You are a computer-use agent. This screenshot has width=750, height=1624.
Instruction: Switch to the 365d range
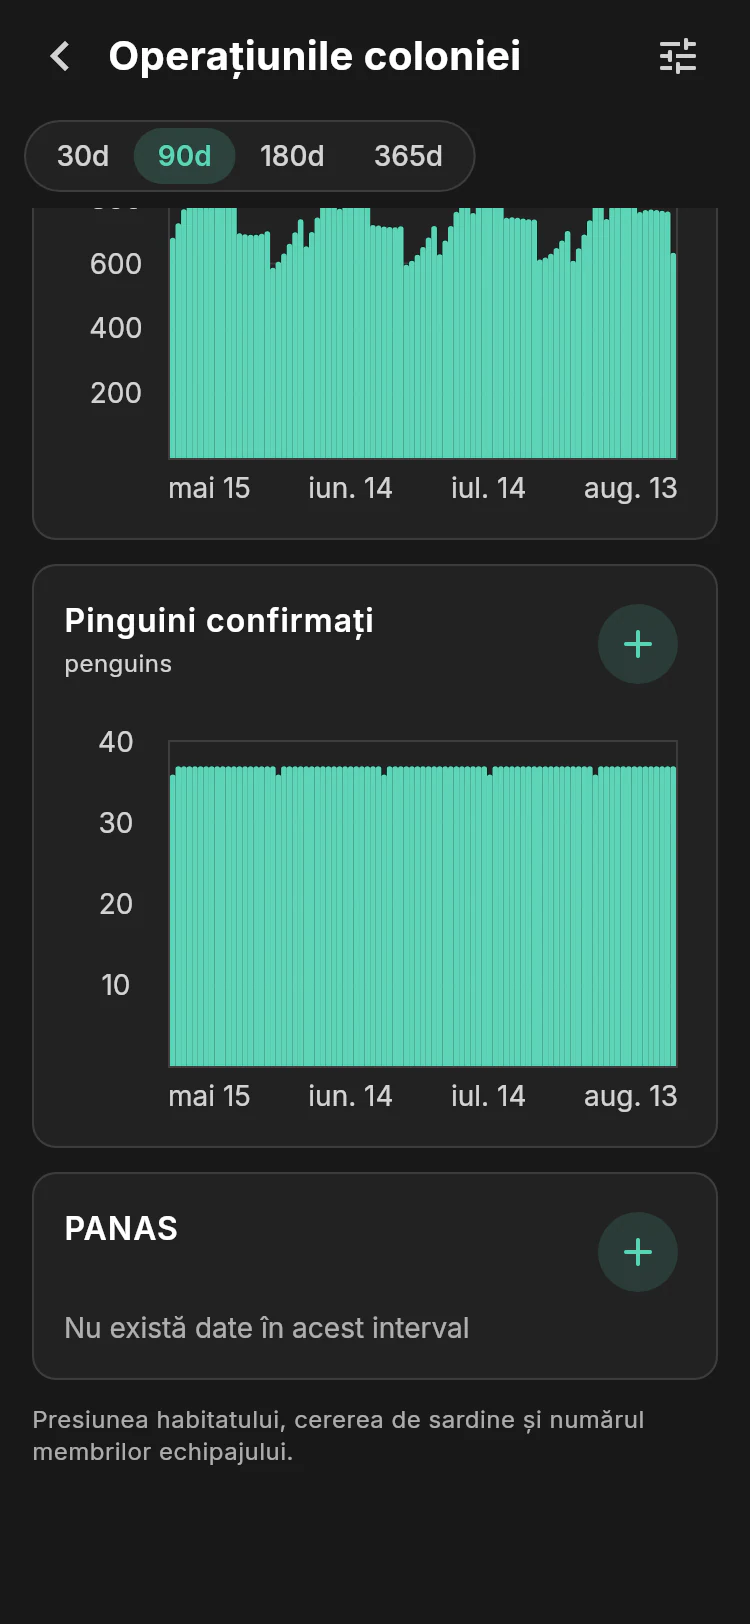408,156
